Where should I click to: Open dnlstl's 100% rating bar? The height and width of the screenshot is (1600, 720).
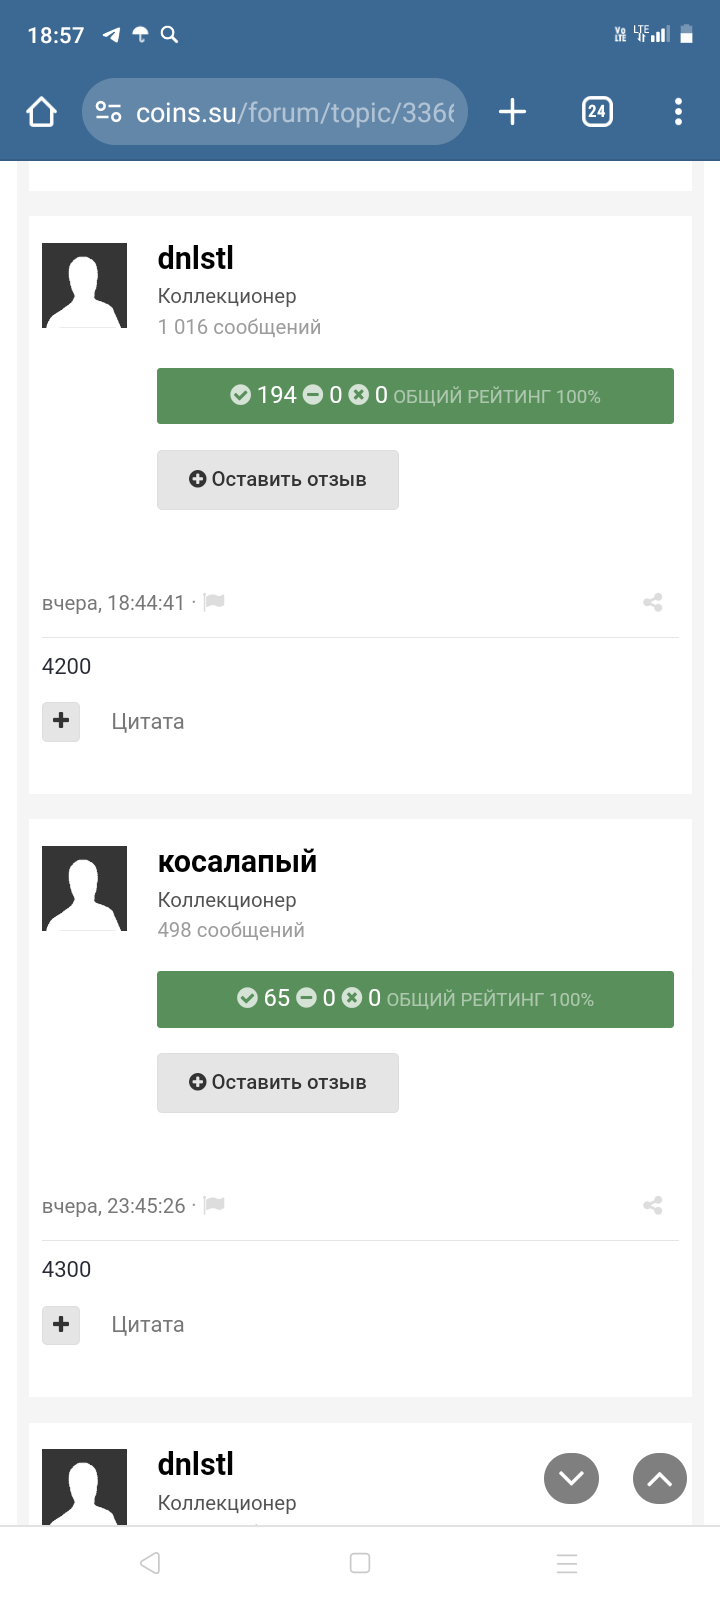pos(415,396)
